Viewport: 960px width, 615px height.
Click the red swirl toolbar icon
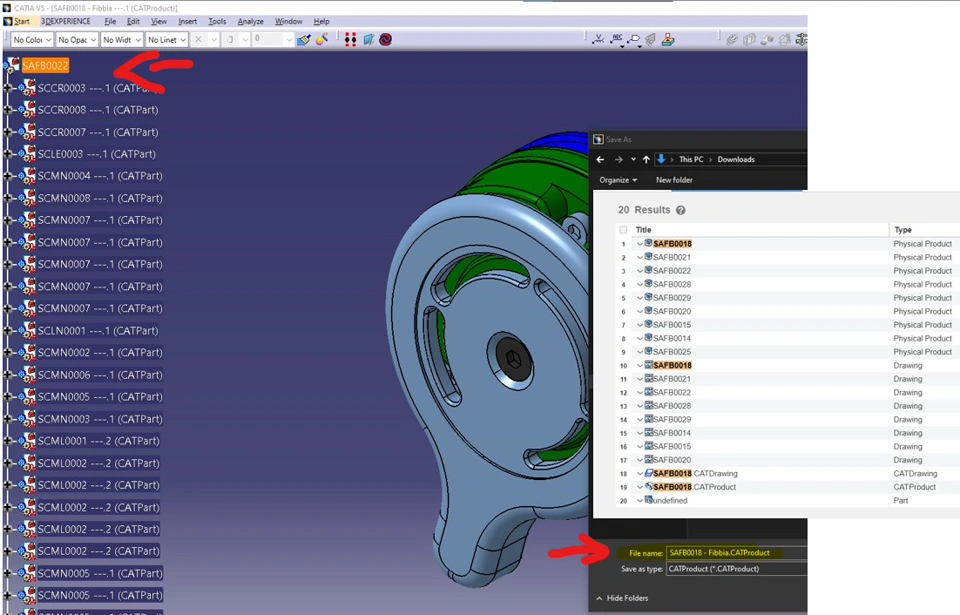pos(385,40)
